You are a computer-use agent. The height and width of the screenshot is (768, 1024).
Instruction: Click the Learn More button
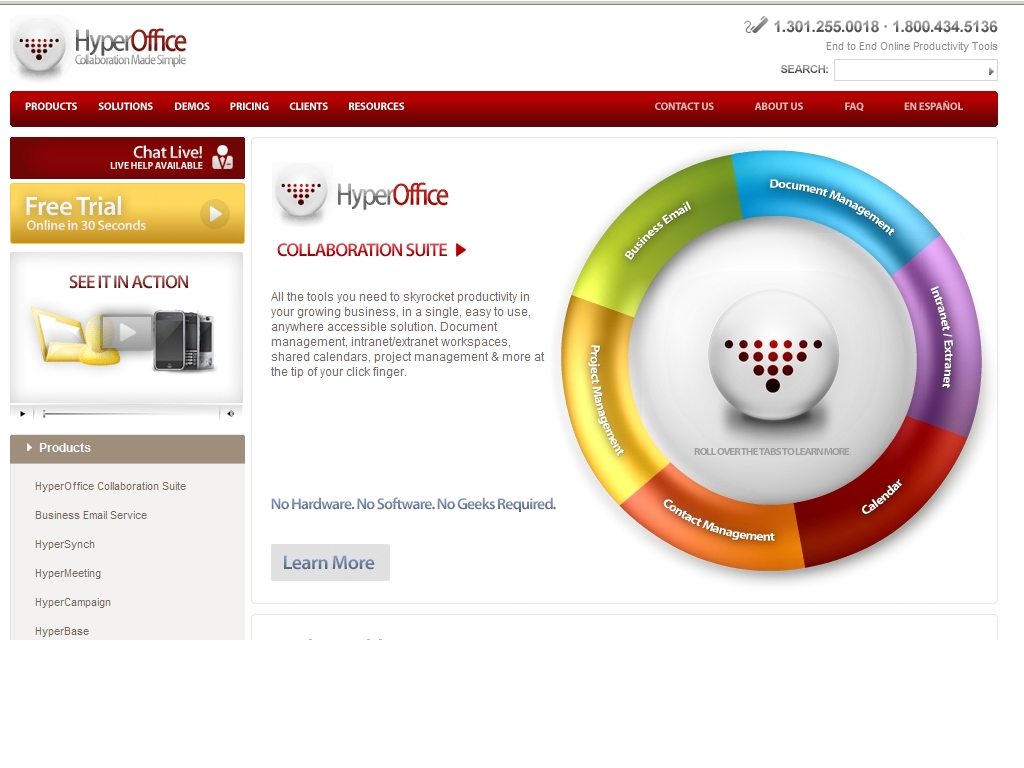[x=330, y=562]
